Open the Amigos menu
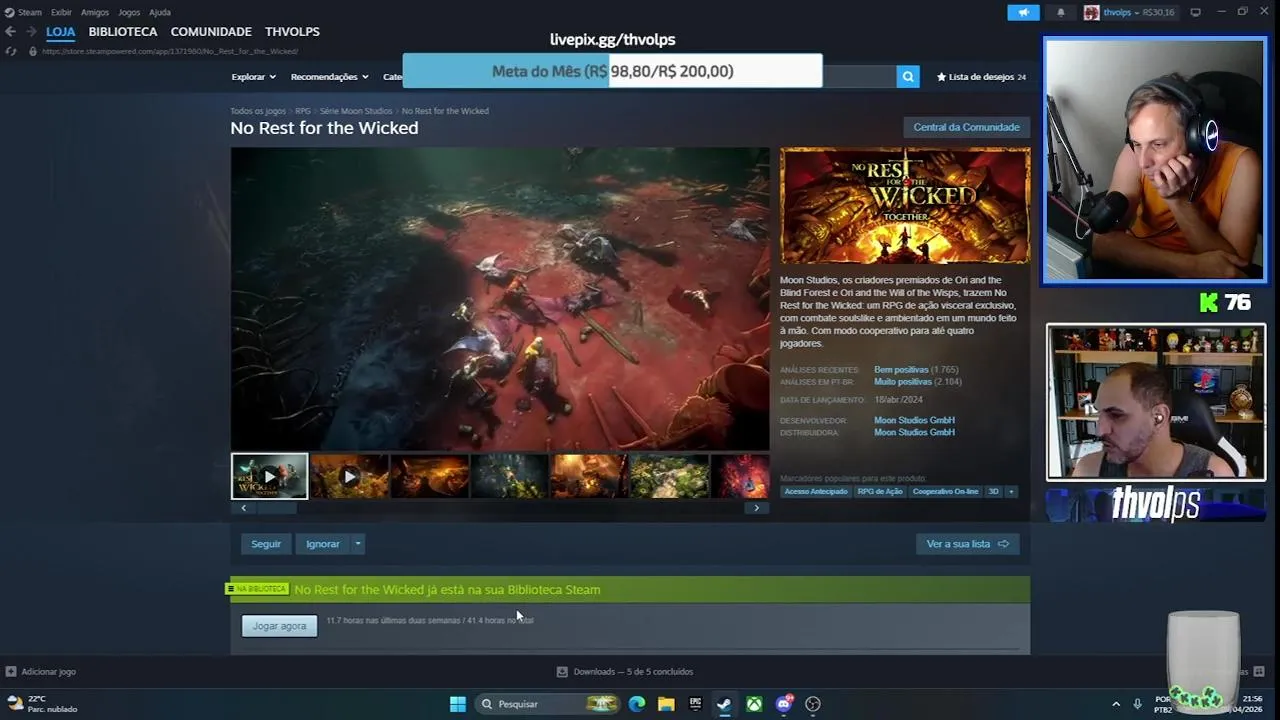Viewport: 1280px width, 720px height. click(x=95, y=12)
